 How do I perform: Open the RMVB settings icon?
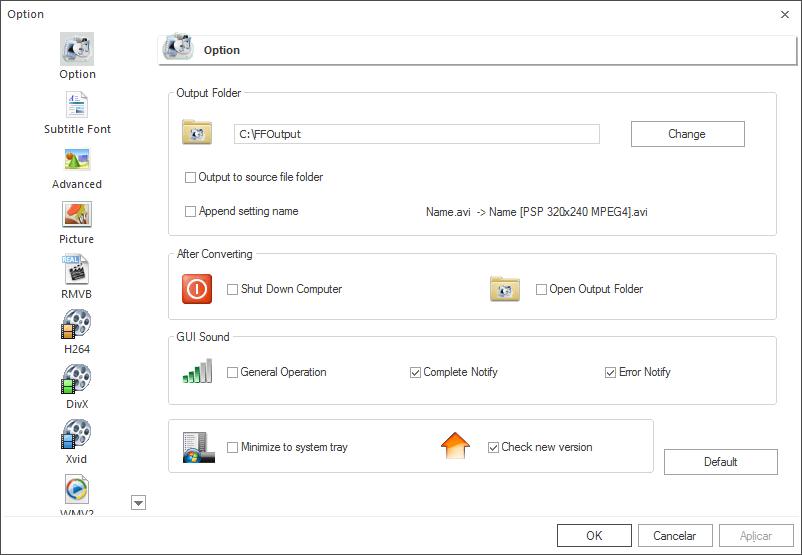click(x=77, y=269)
